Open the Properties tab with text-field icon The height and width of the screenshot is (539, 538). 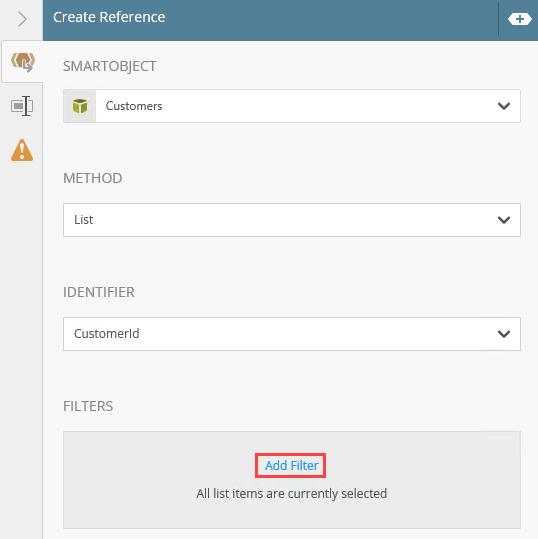tap(22, 106)
